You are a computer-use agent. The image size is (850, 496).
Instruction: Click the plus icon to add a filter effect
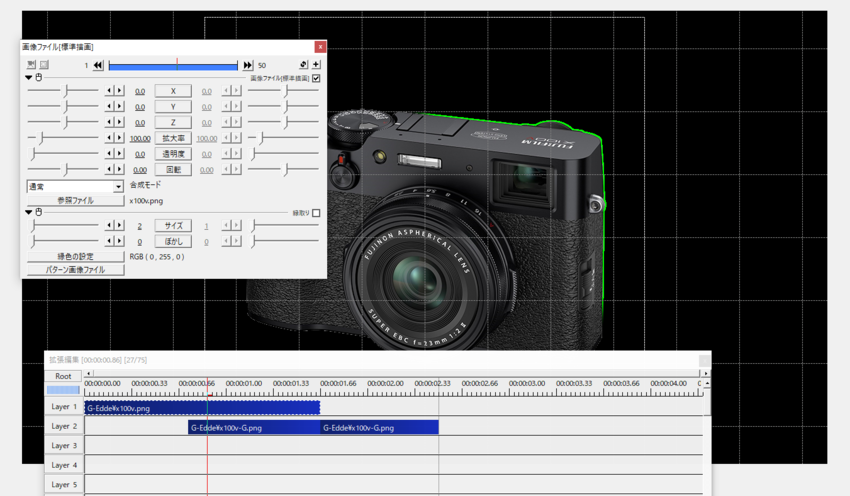[x=317, y=65]
